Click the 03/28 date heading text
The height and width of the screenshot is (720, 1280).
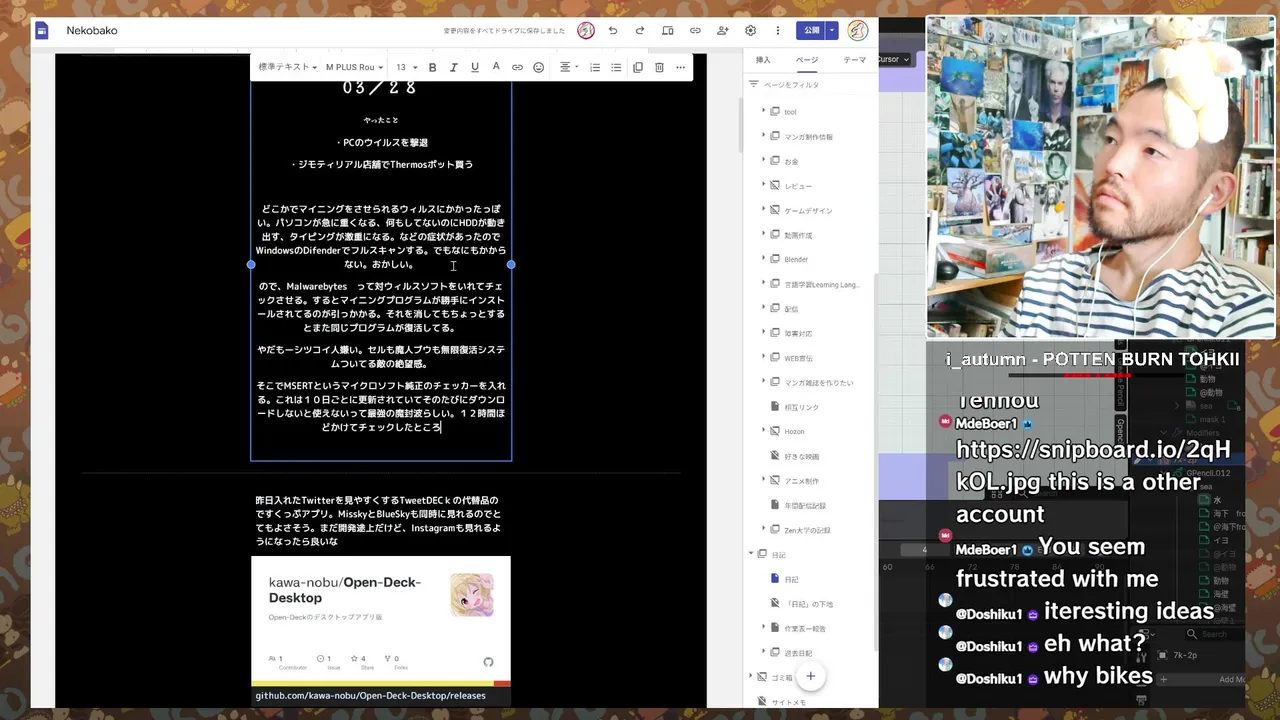coord(379,88)
